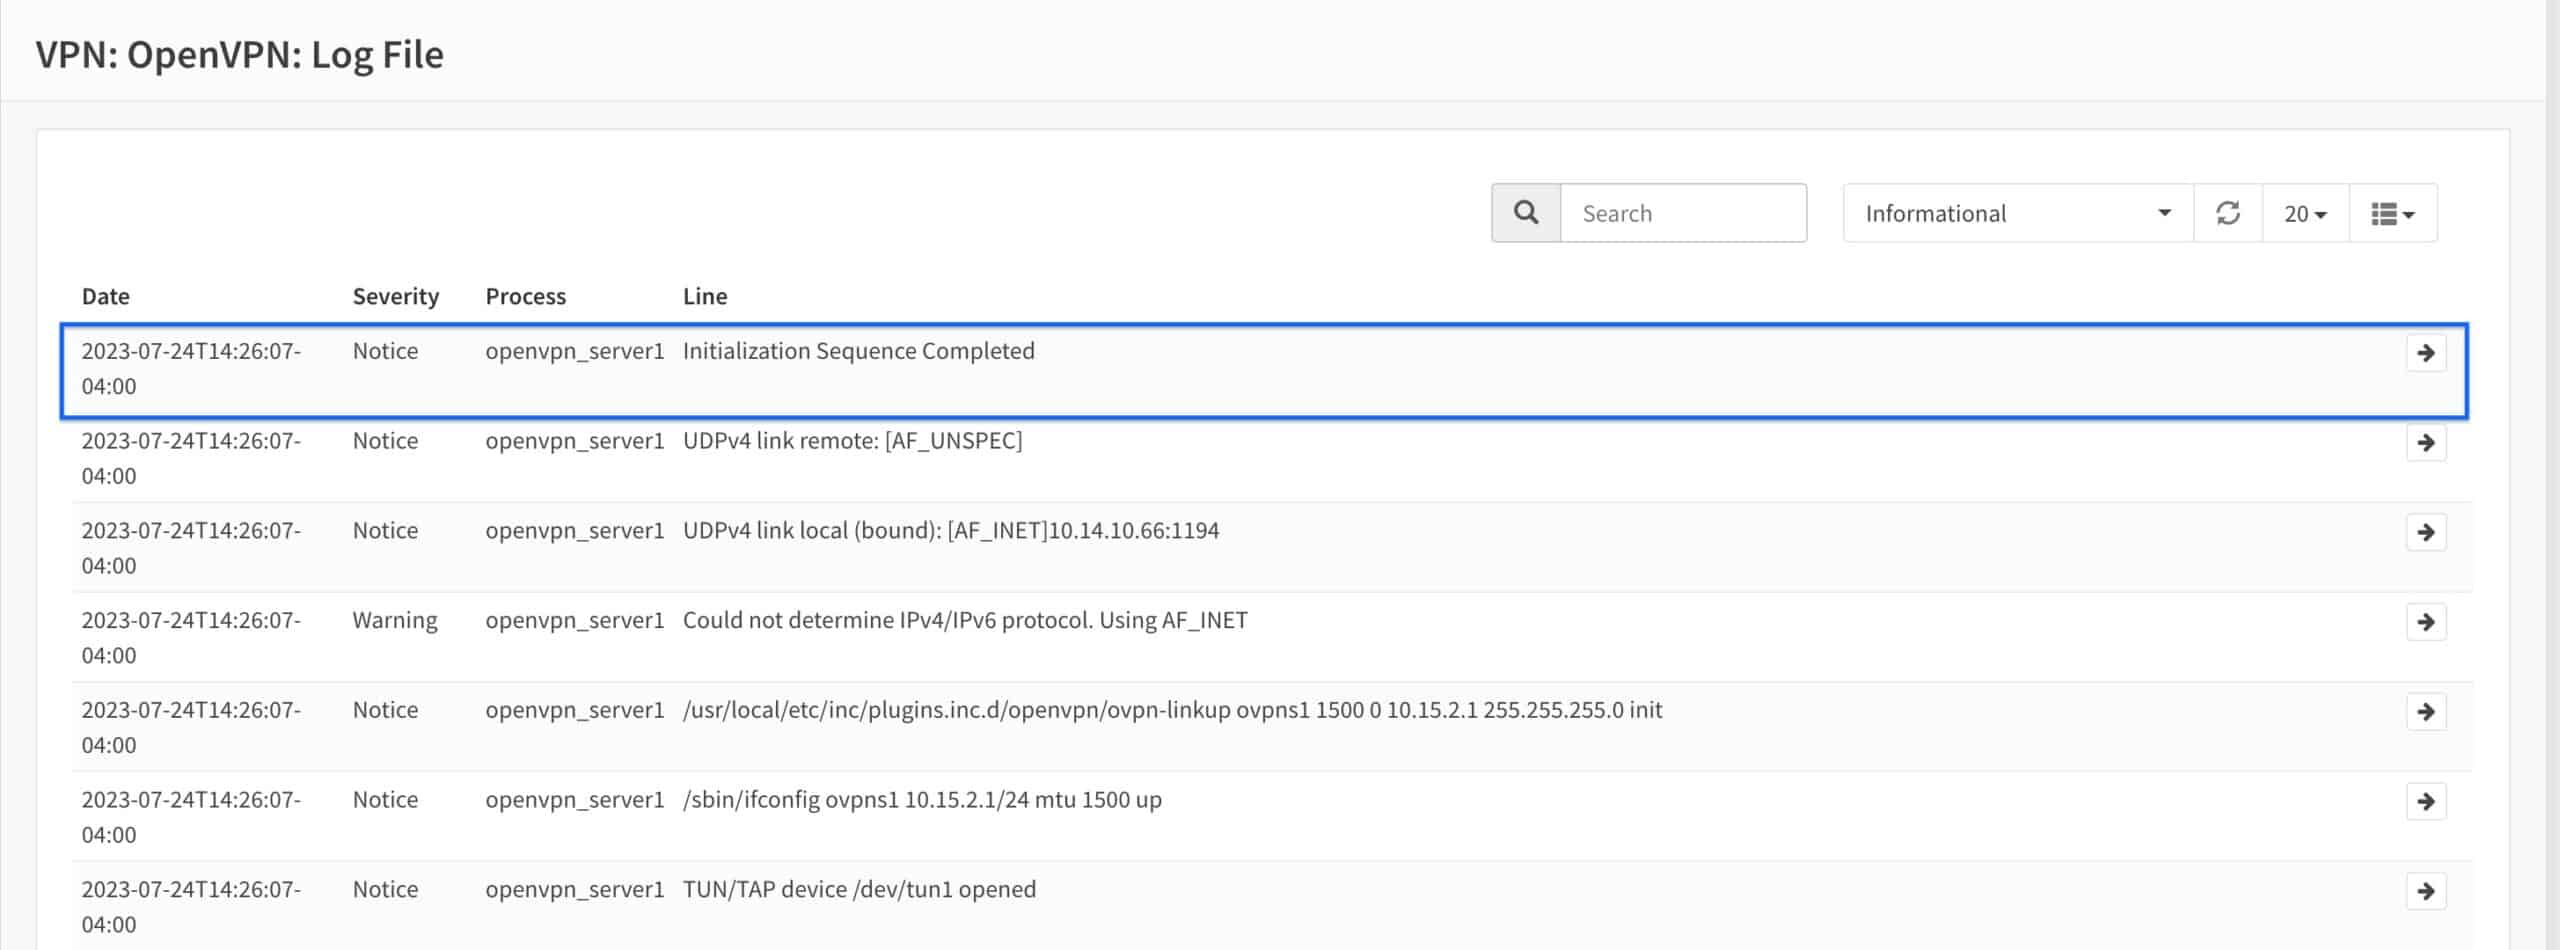The height and width of the screenshot is (950, 2560).
Task: Select the Could not determine IPv4/IPv6 warning entry
Action: coord(964,620)
